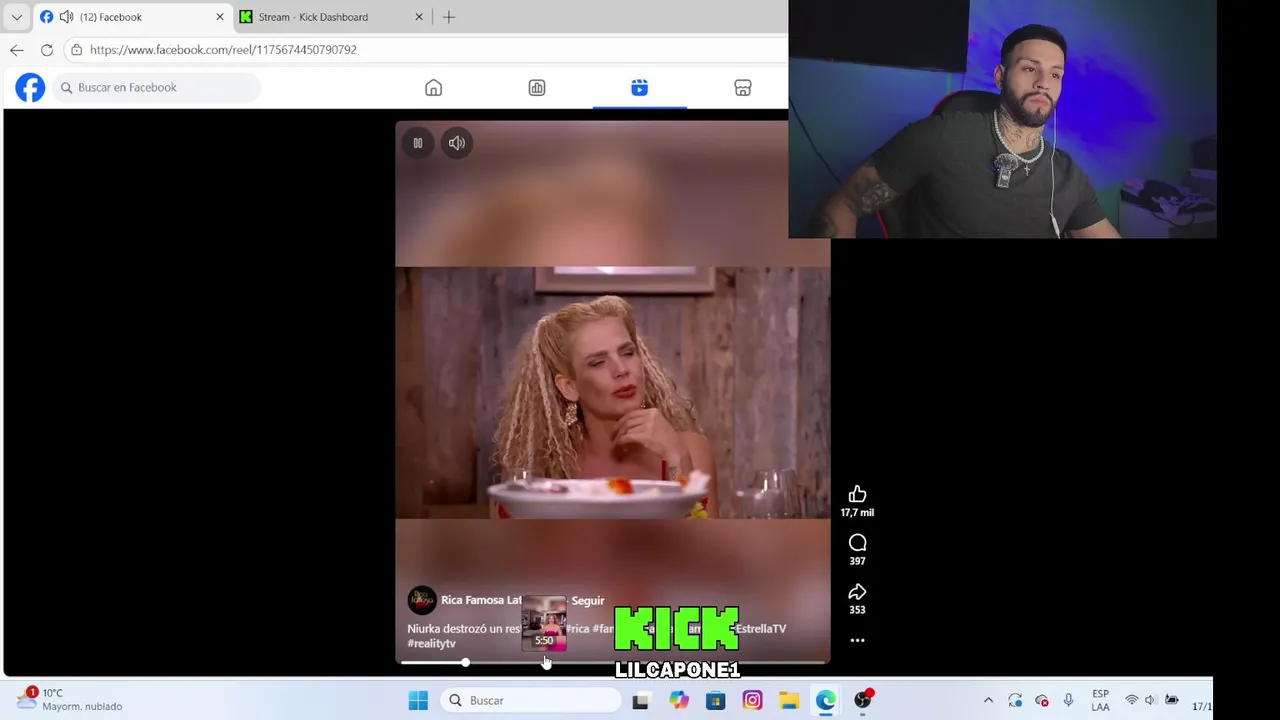Click the cloud tray icon with red mark
Image resolution: width=1280 pixels, height=720 pixels.
(x=1042, y=700)
